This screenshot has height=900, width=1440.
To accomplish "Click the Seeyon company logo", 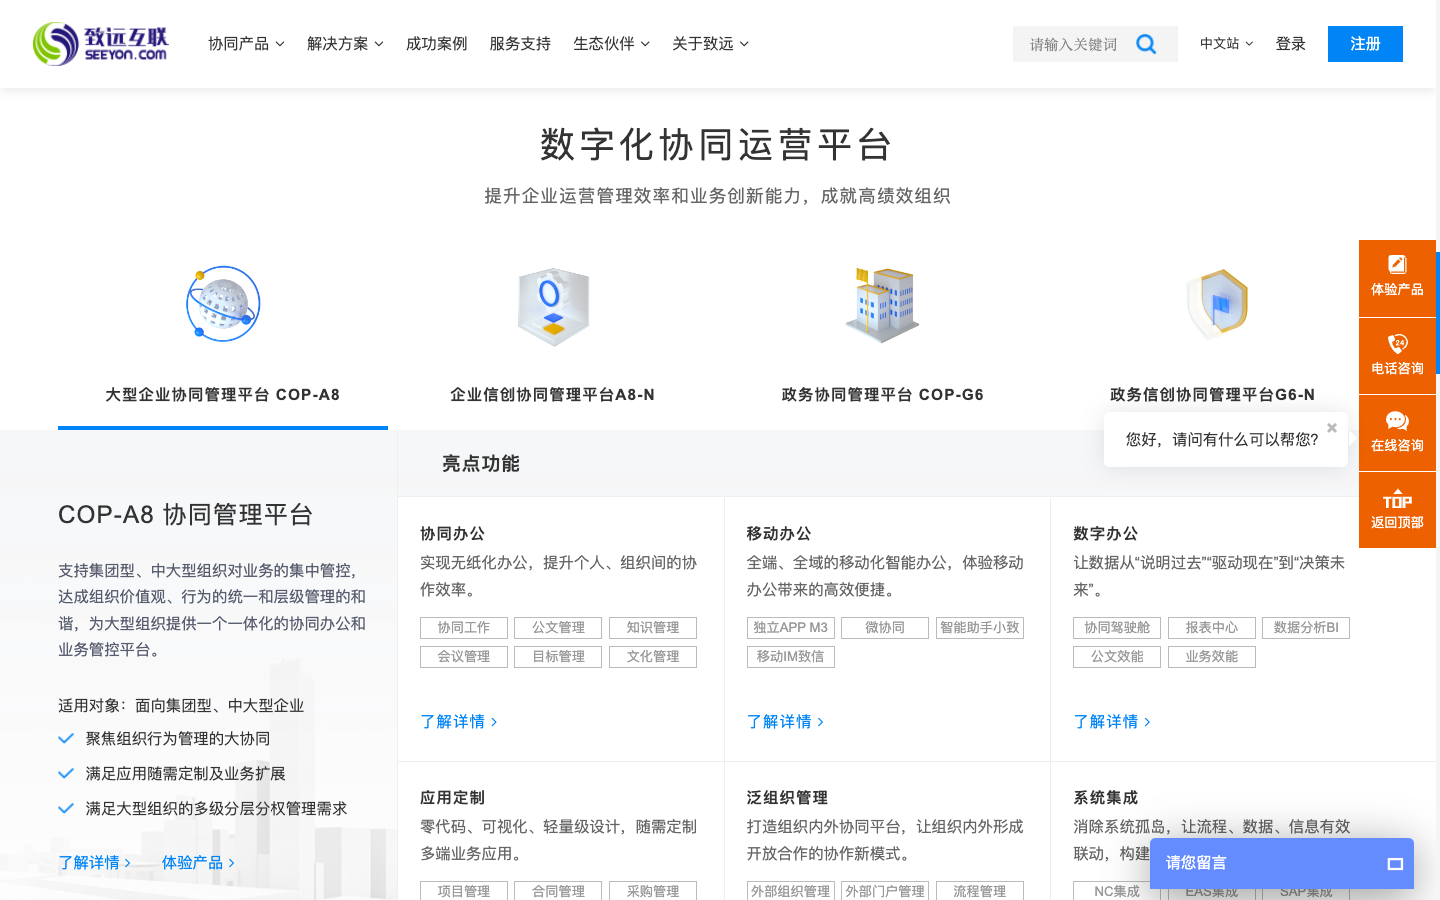I will pyautogui.click(x=100, y=44).
